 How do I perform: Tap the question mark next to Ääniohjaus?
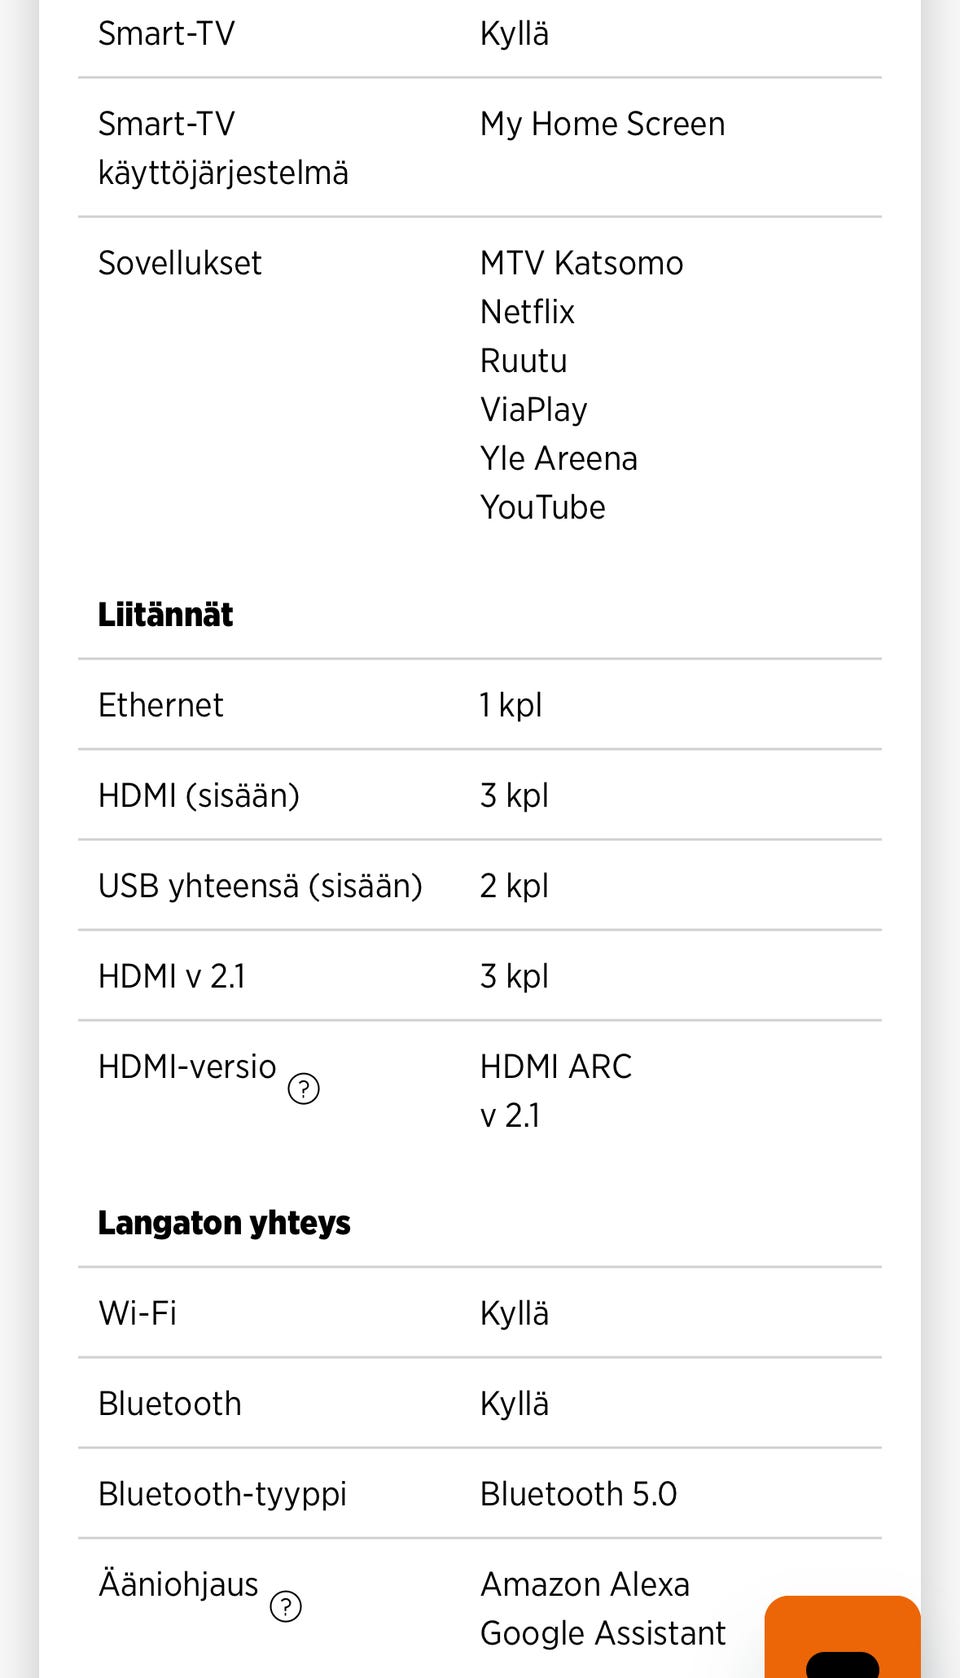pyautogui.click(x=286, y=1606)
